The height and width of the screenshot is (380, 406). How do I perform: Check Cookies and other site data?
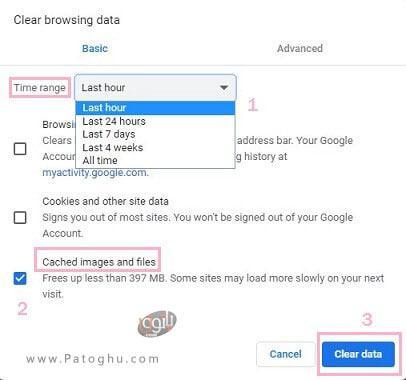[20, 218]
